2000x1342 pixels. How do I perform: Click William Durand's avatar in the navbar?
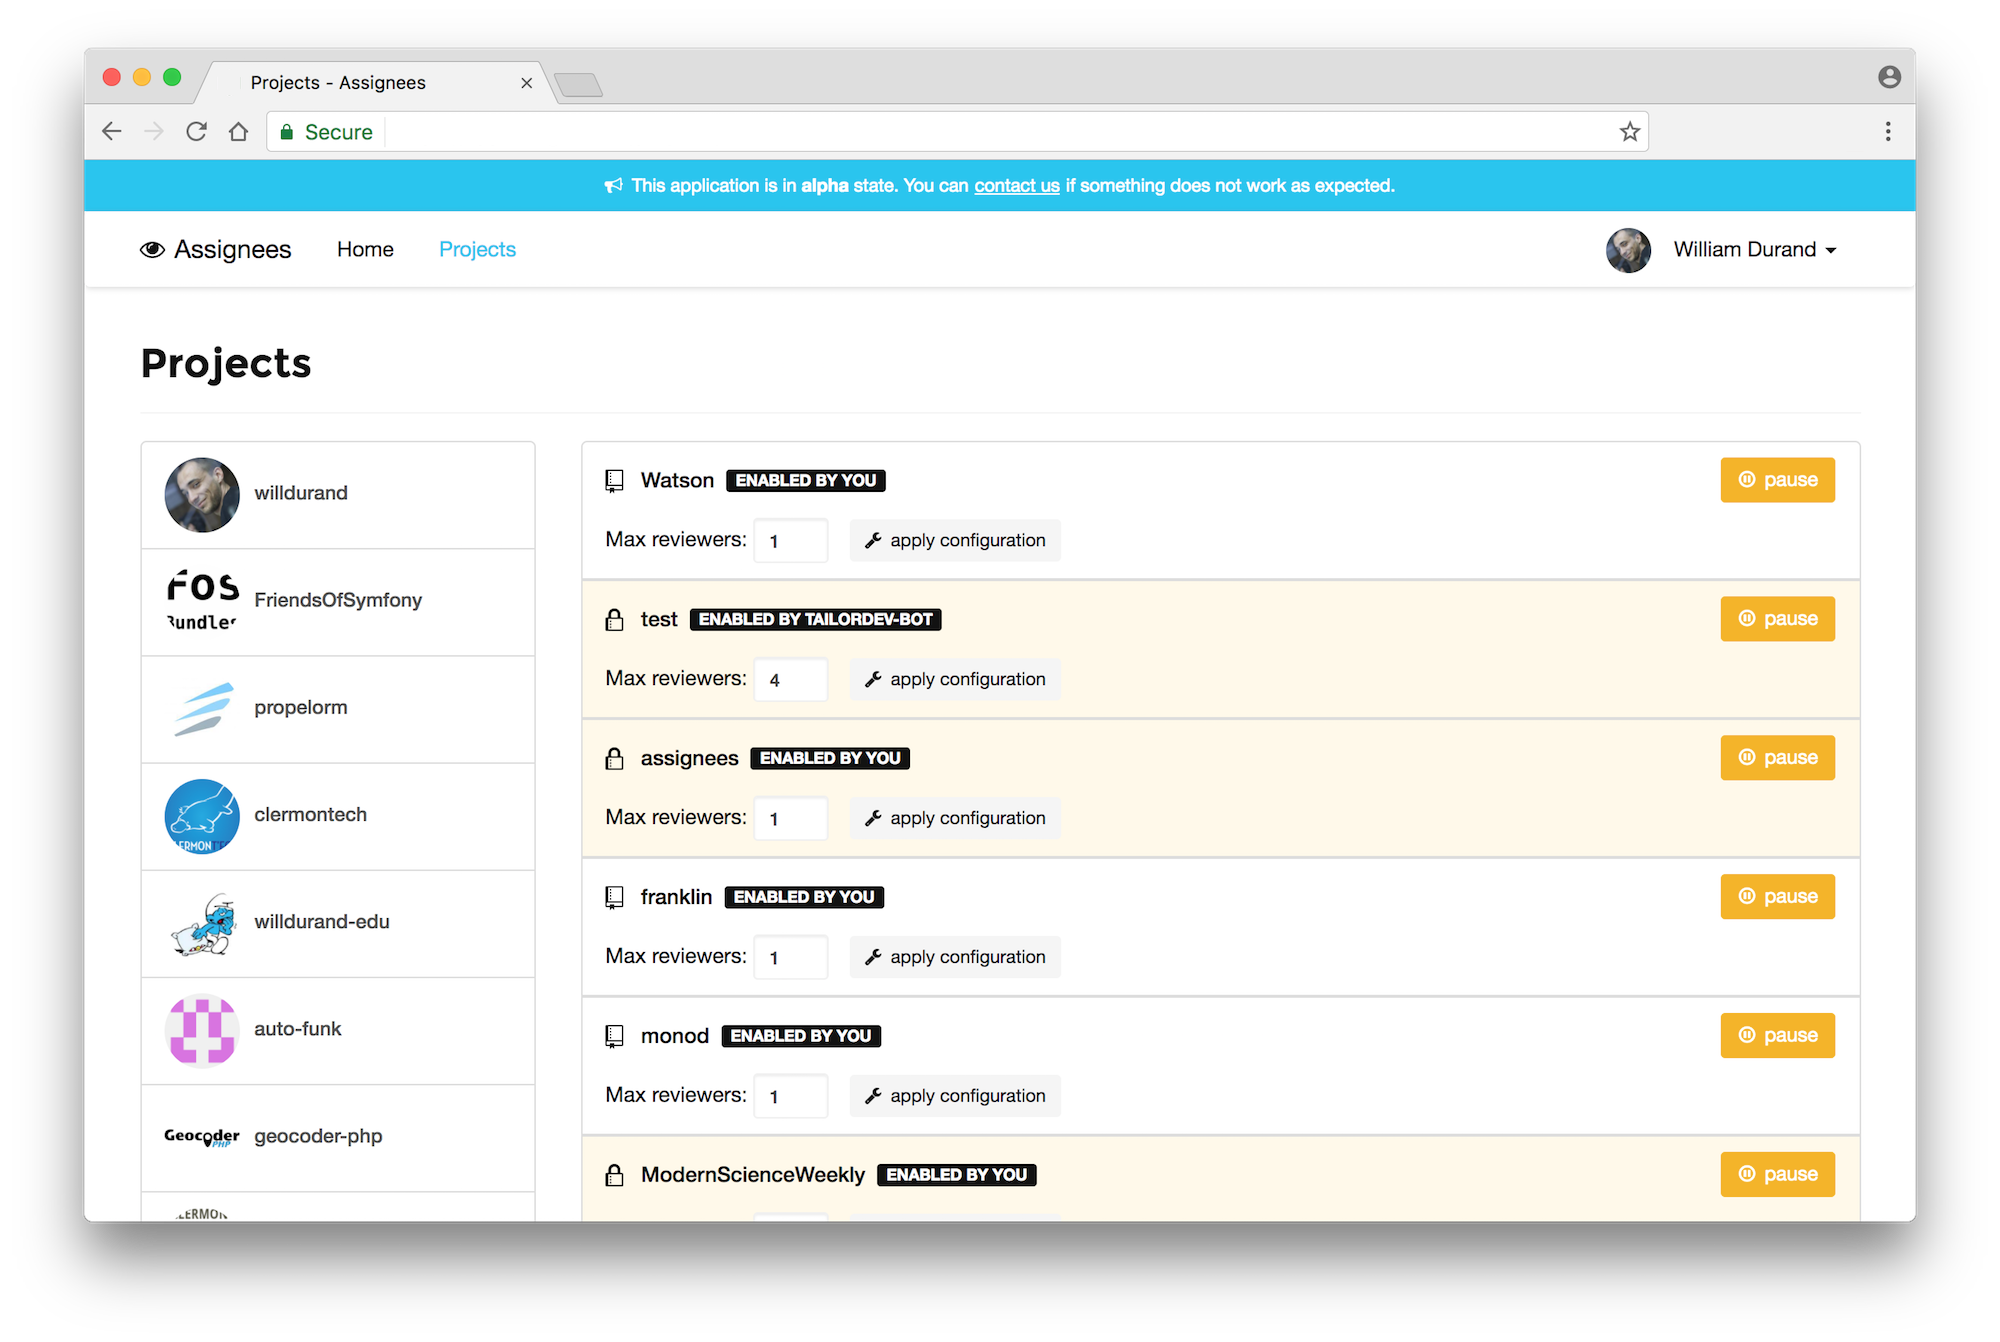pos(1628,250)
